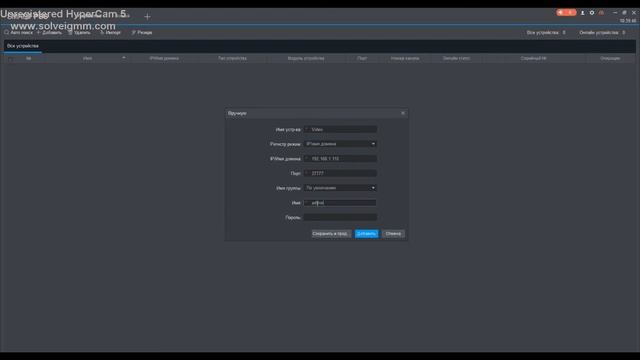Click the Онлайн устройства count at top right

pos(602,32)
